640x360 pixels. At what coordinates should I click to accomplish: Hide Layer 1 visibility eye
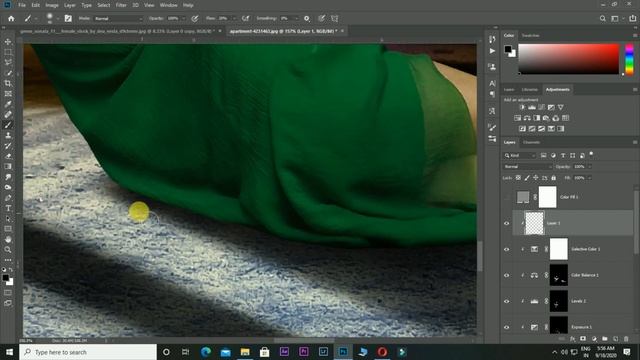507,223
